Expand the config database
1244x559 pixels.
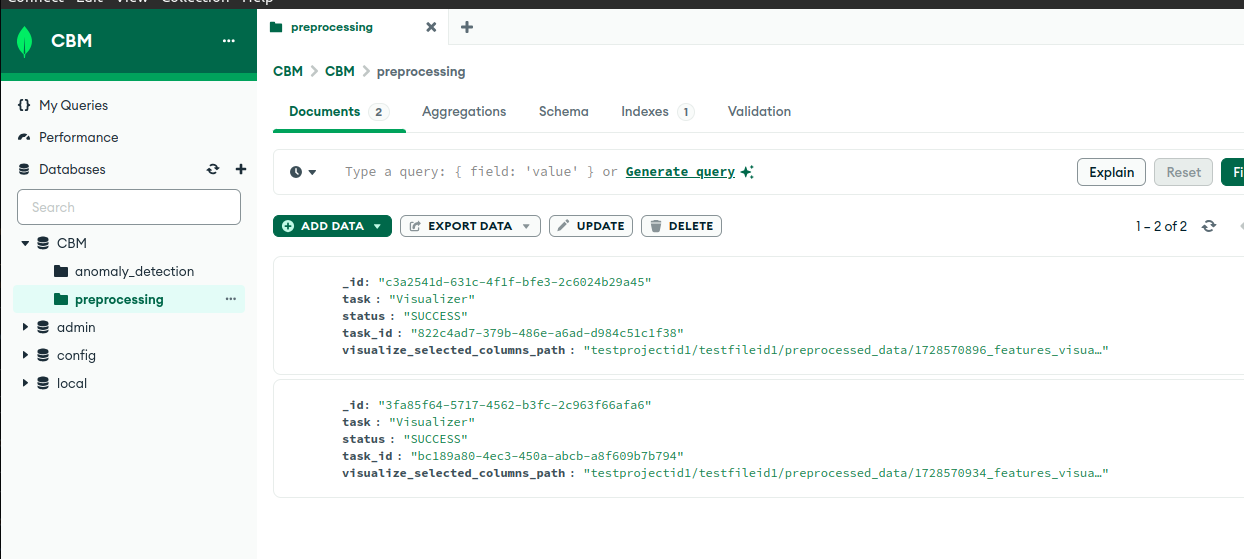[26, 355]
